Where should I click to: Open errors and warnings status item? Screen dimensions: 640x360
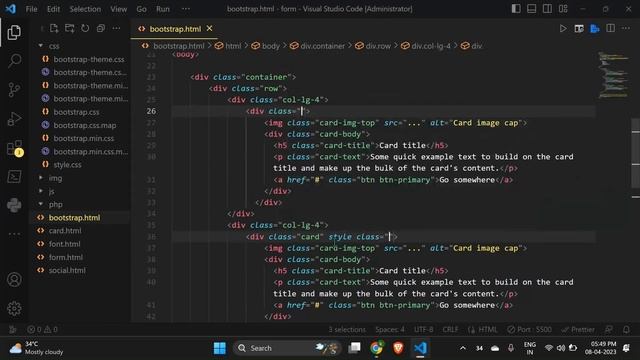pos(42,329)
